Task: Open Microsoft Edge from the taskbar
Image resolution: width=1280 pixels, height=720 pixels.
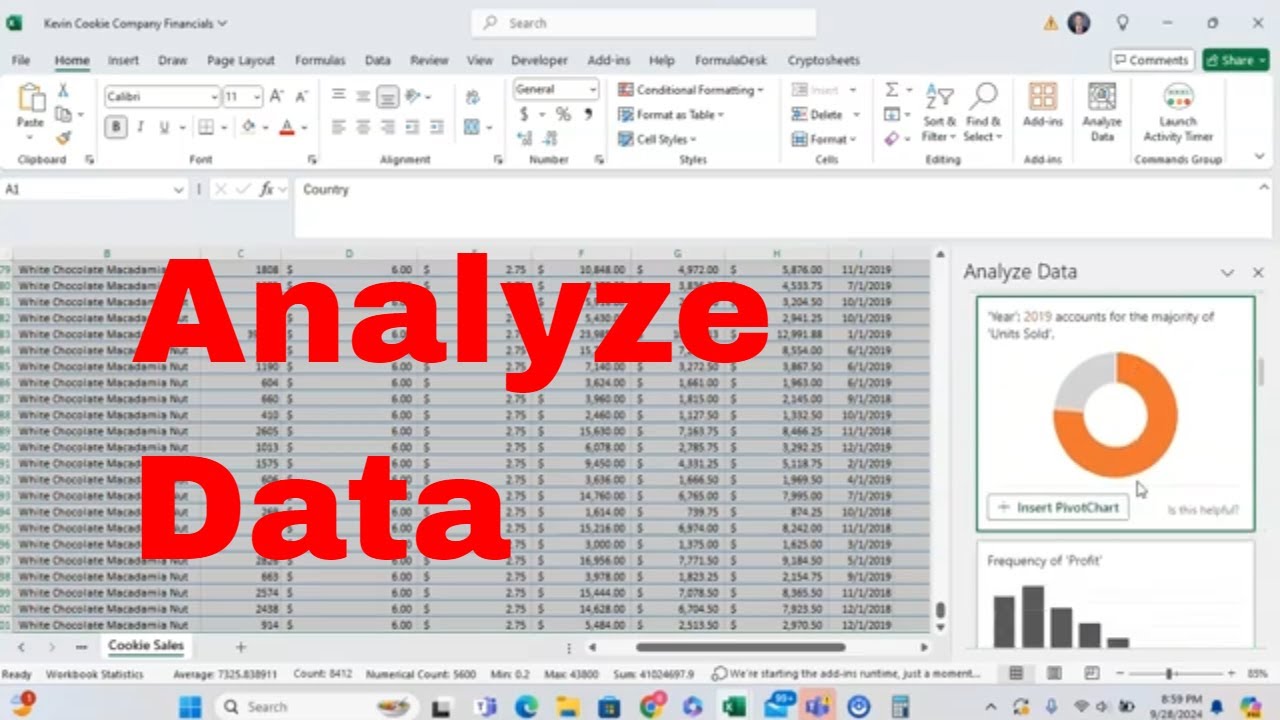Action: coord(526,707)
